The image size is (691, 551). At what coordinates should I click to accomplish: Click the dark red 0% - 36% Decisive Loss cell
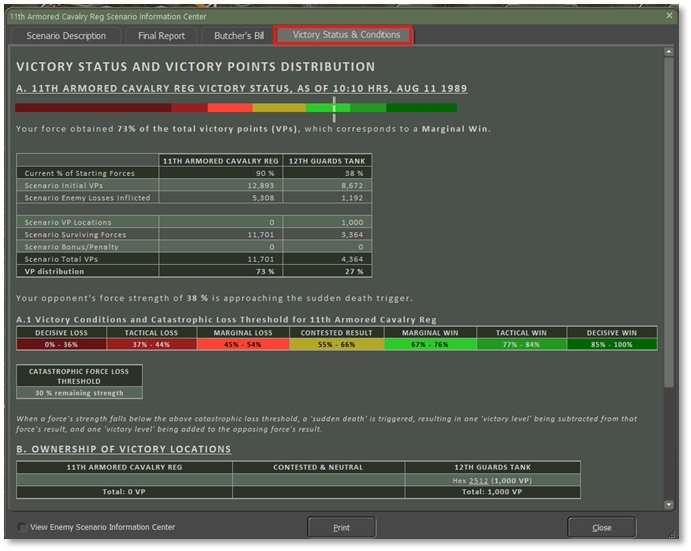[62, 345]
